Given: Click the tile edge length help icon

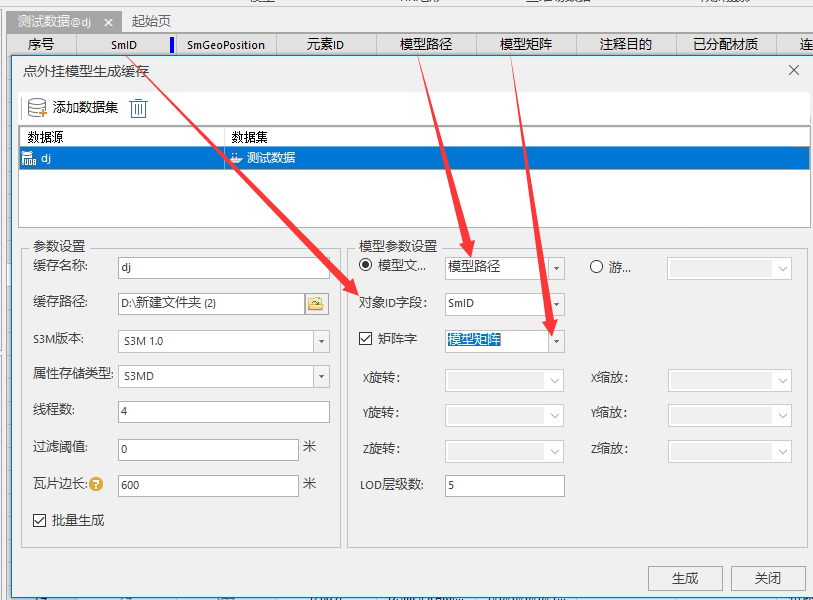Looking at the screenshot, I should (96, 485).
